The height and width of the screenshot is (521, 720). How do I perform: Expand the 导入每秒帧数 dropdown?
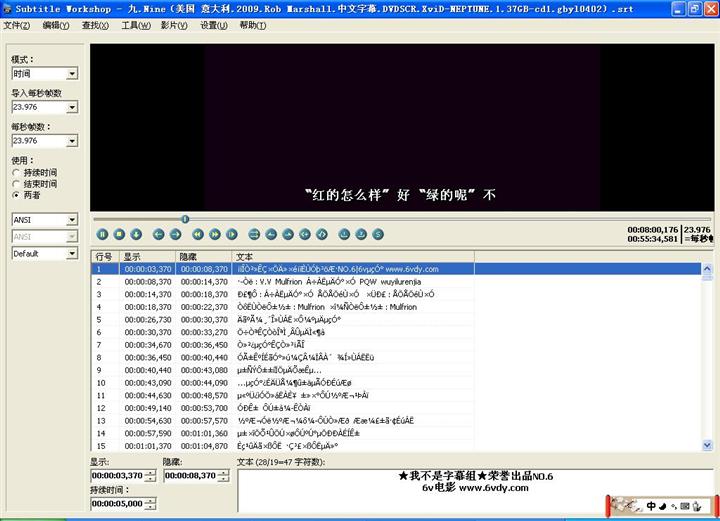tap(72, 107)
